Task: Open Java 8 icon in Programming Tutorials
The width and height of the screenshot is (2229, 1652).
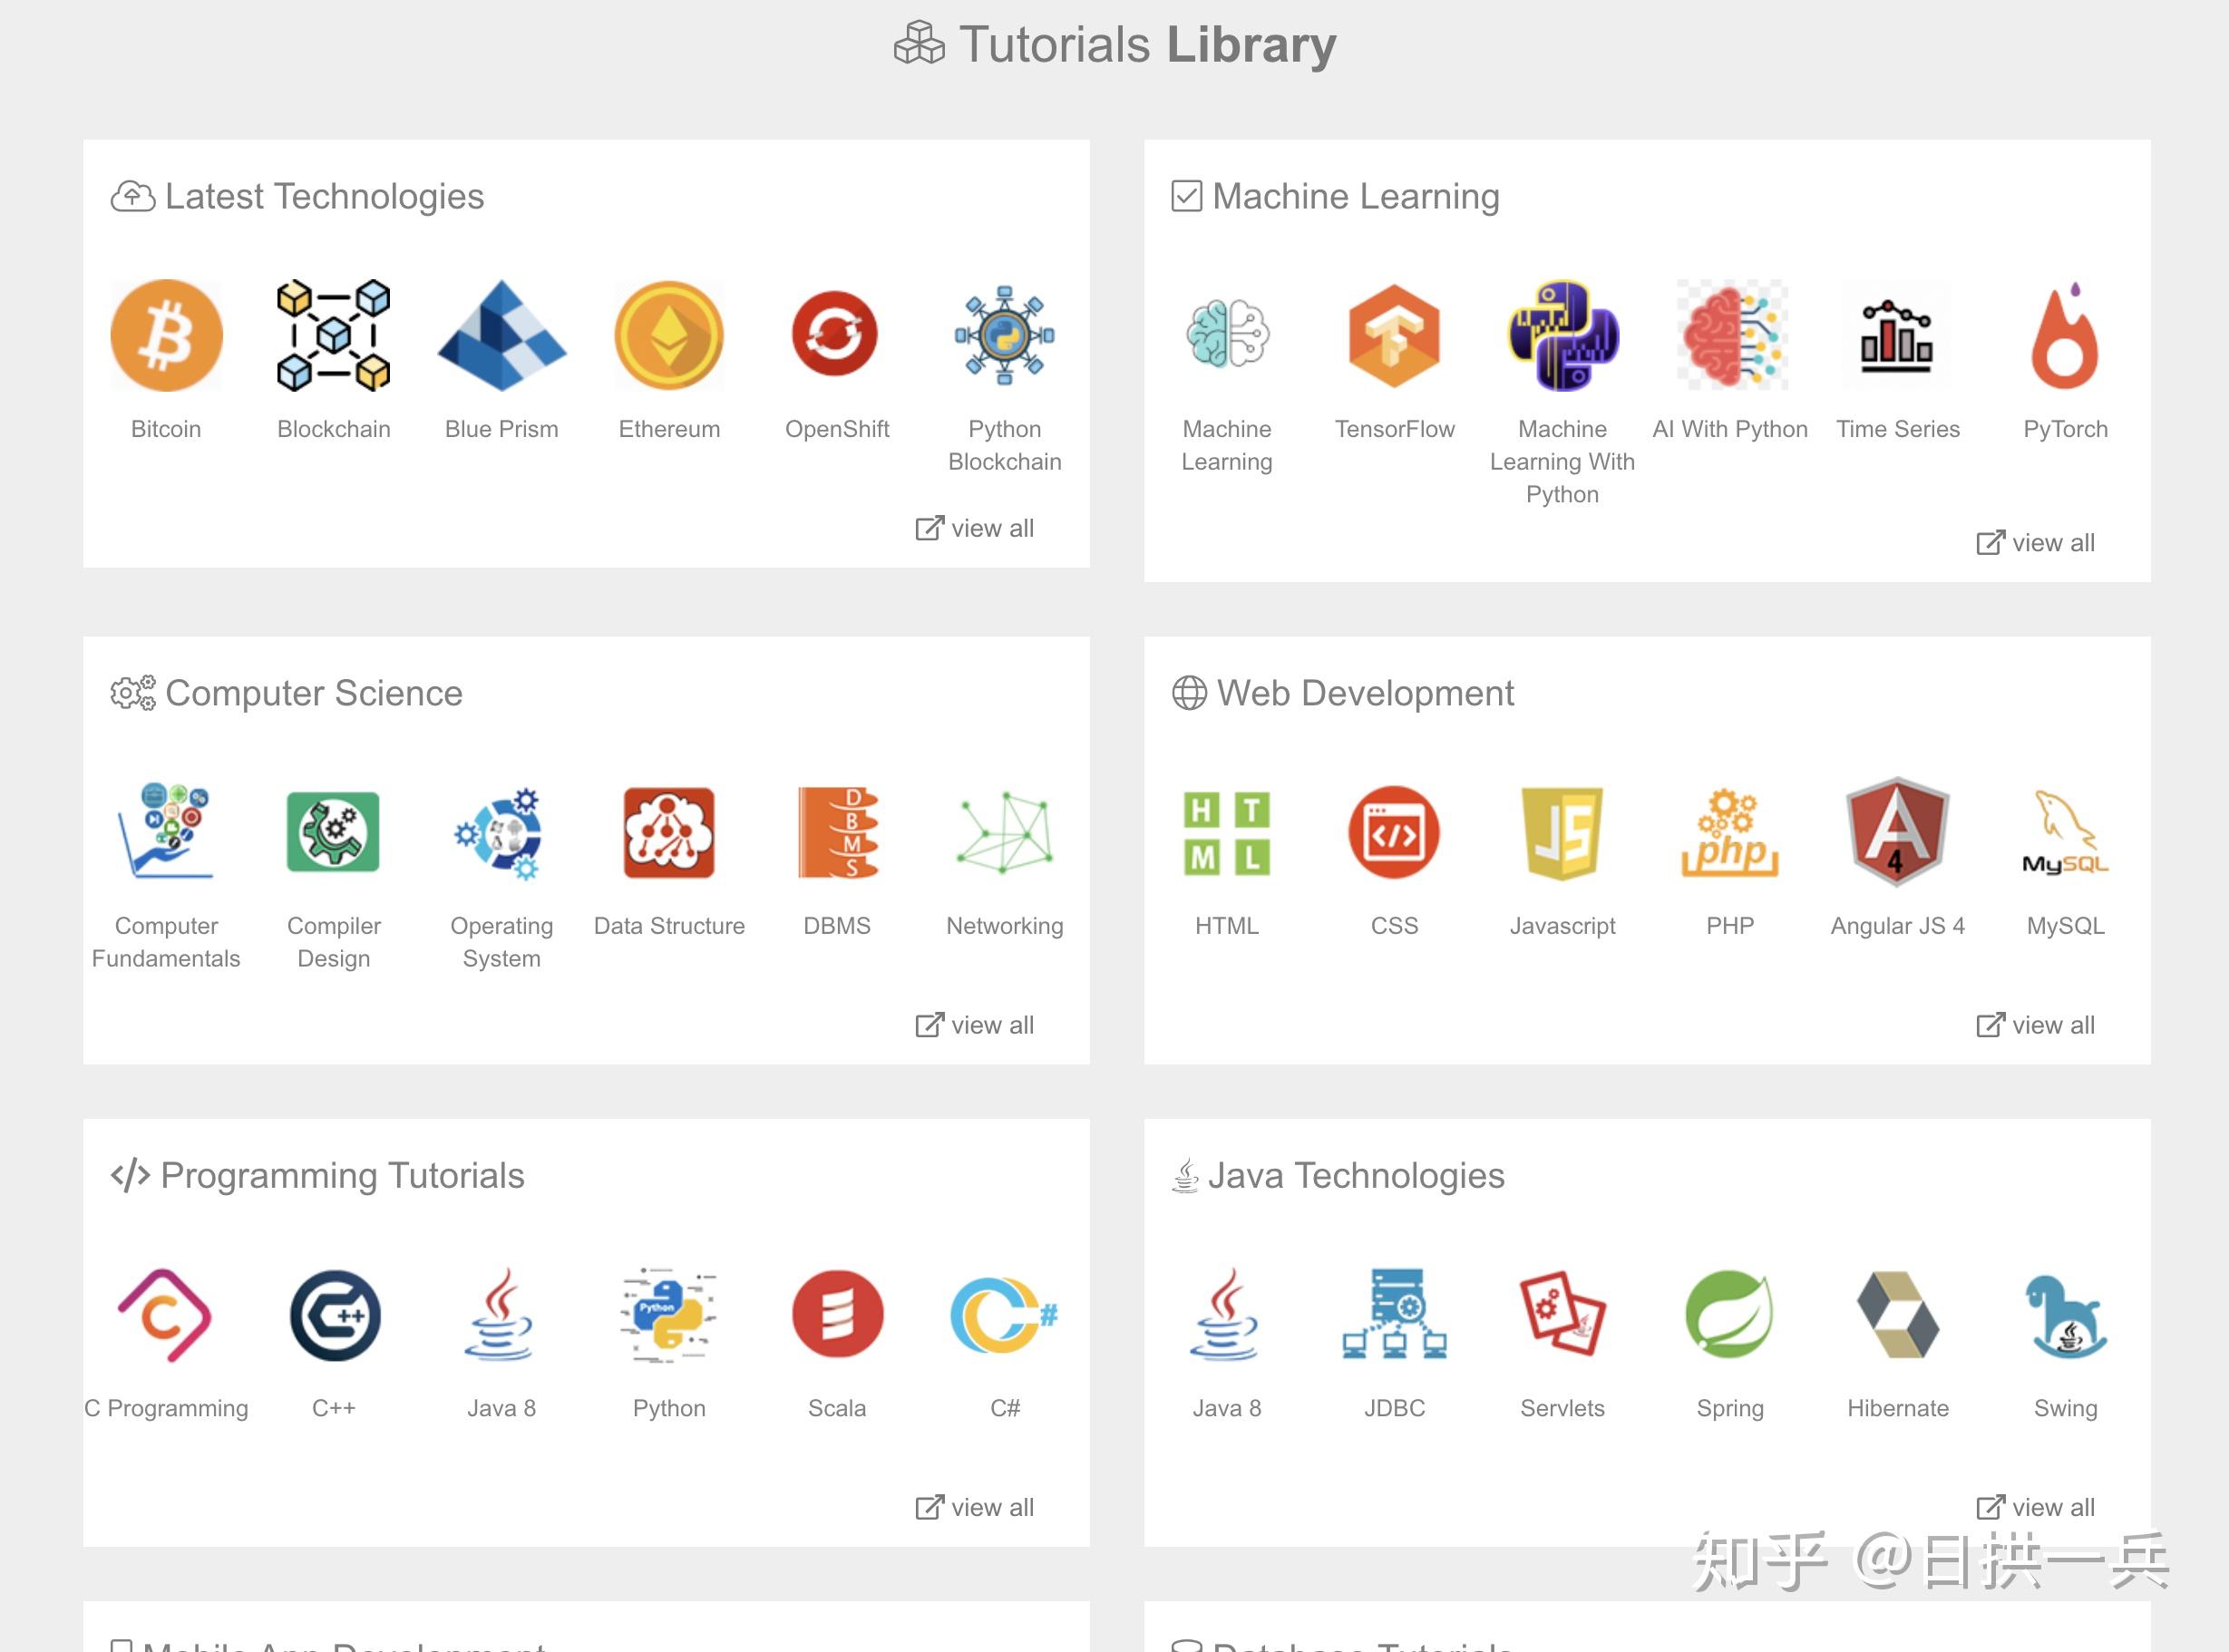Action: pyautogui.click(x=500, y=1314)
